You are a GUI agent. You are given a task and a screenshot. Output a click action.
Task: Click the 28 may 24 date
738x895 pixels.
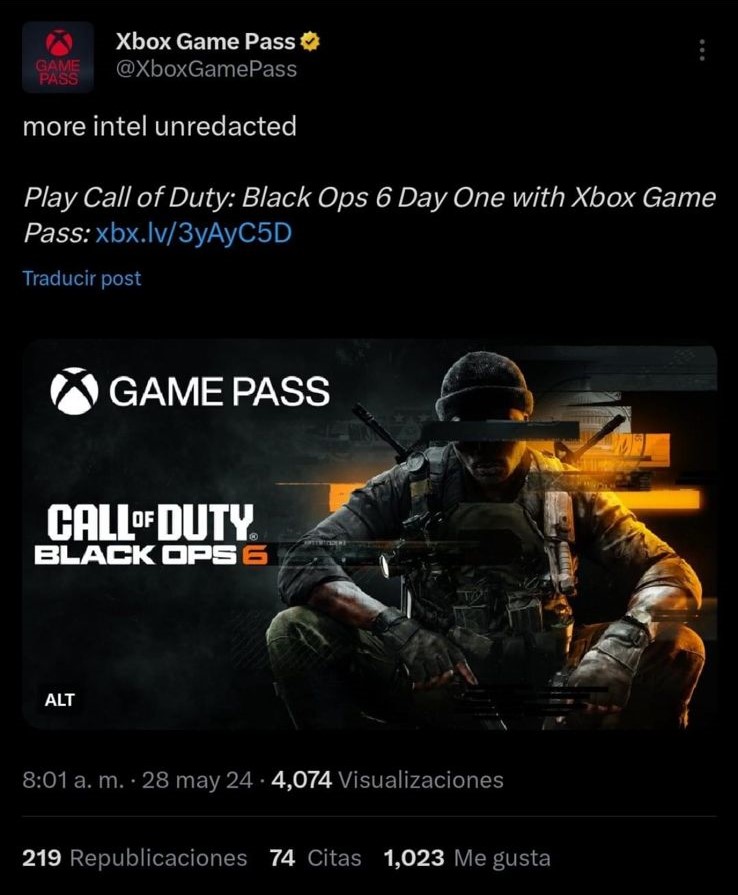point(197,780)
